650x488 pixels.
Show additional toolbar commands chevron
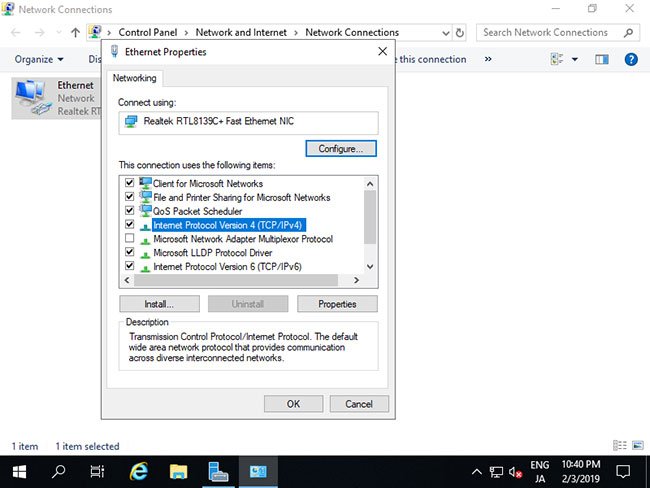[488, 59]
